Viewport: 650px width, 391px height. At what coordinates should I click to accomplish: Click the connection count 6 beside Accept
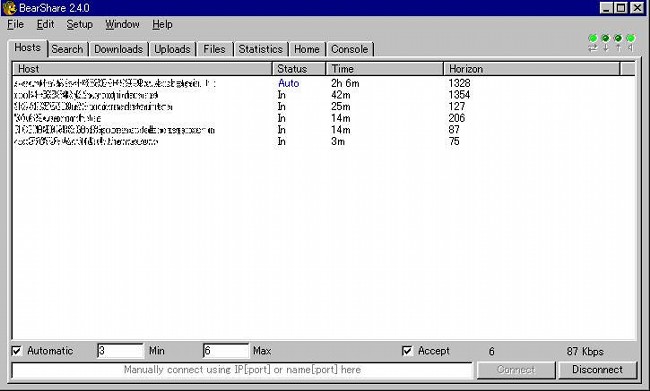pyautogui.click(x=491, y=351)
